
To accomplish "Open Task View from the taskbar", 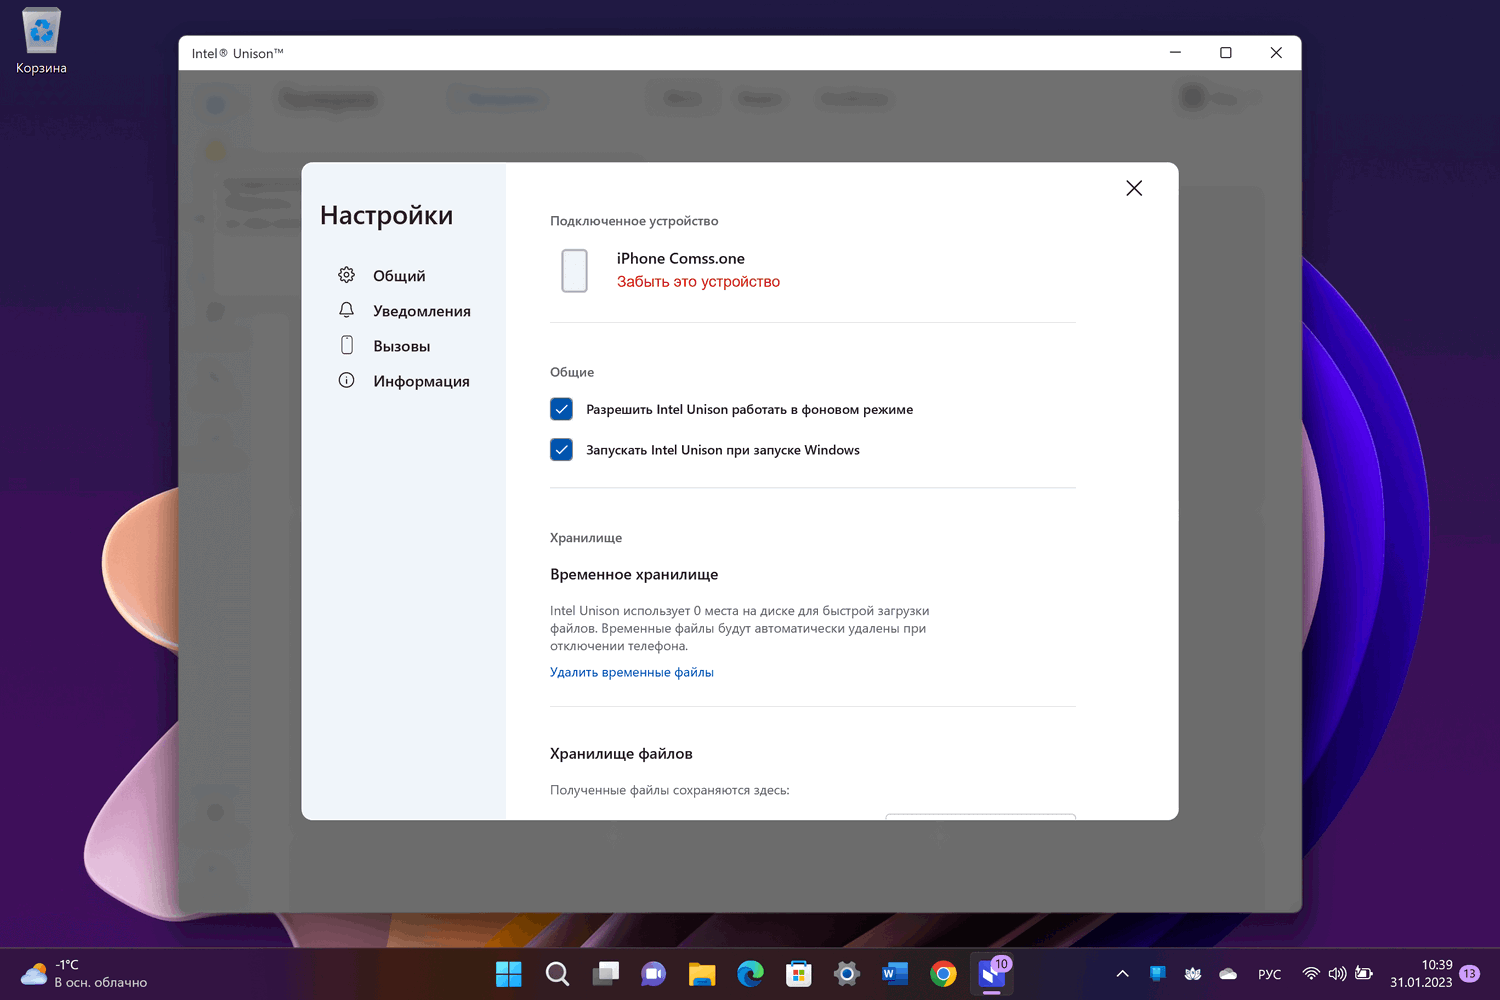I will [x=605, y=974].
